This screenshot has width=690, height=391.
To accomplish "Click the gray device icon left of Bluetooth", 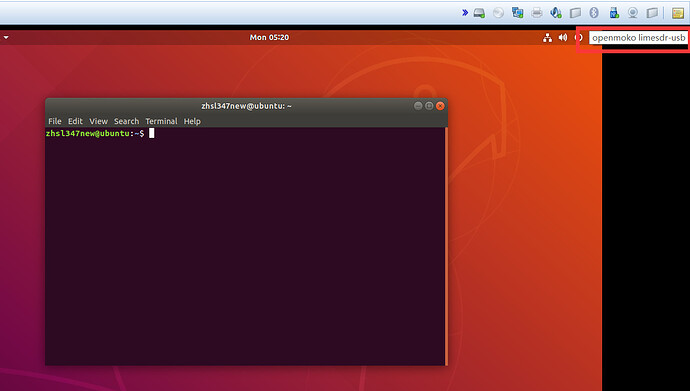I will pyautogui.click(x=575, y=13).
